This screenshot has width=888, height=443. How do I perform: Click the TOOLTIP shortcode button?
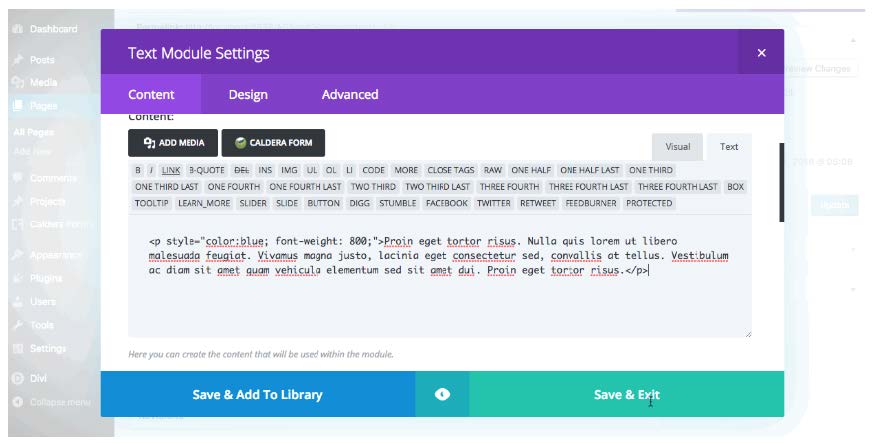click(x=151, y=203)
